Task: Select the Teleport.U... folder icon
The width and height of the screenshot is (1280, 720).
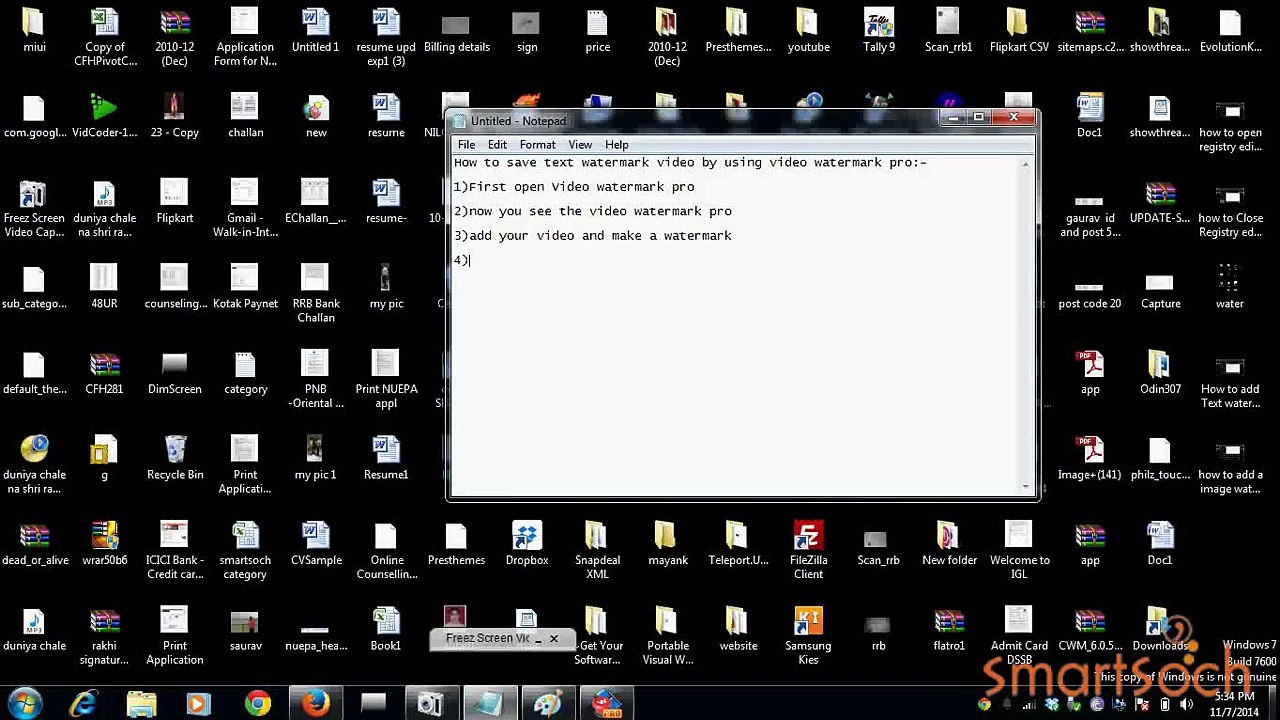Action: pyautogui.click(x=738, y=543)
